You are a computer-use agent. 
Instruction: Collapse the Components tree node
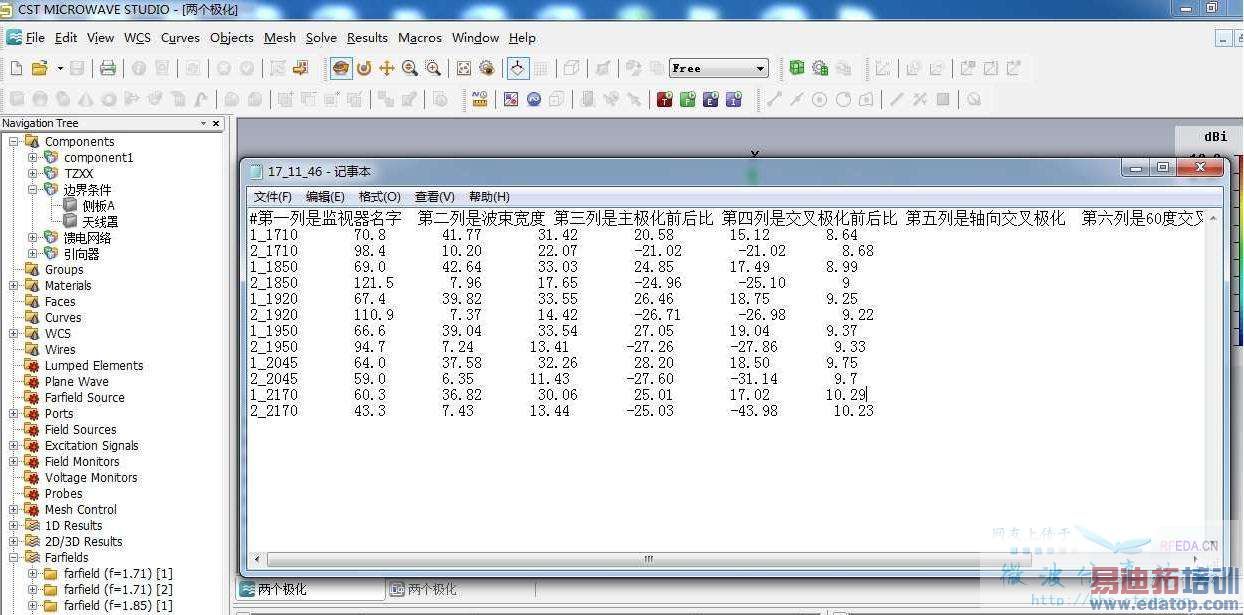pos(15,141)
